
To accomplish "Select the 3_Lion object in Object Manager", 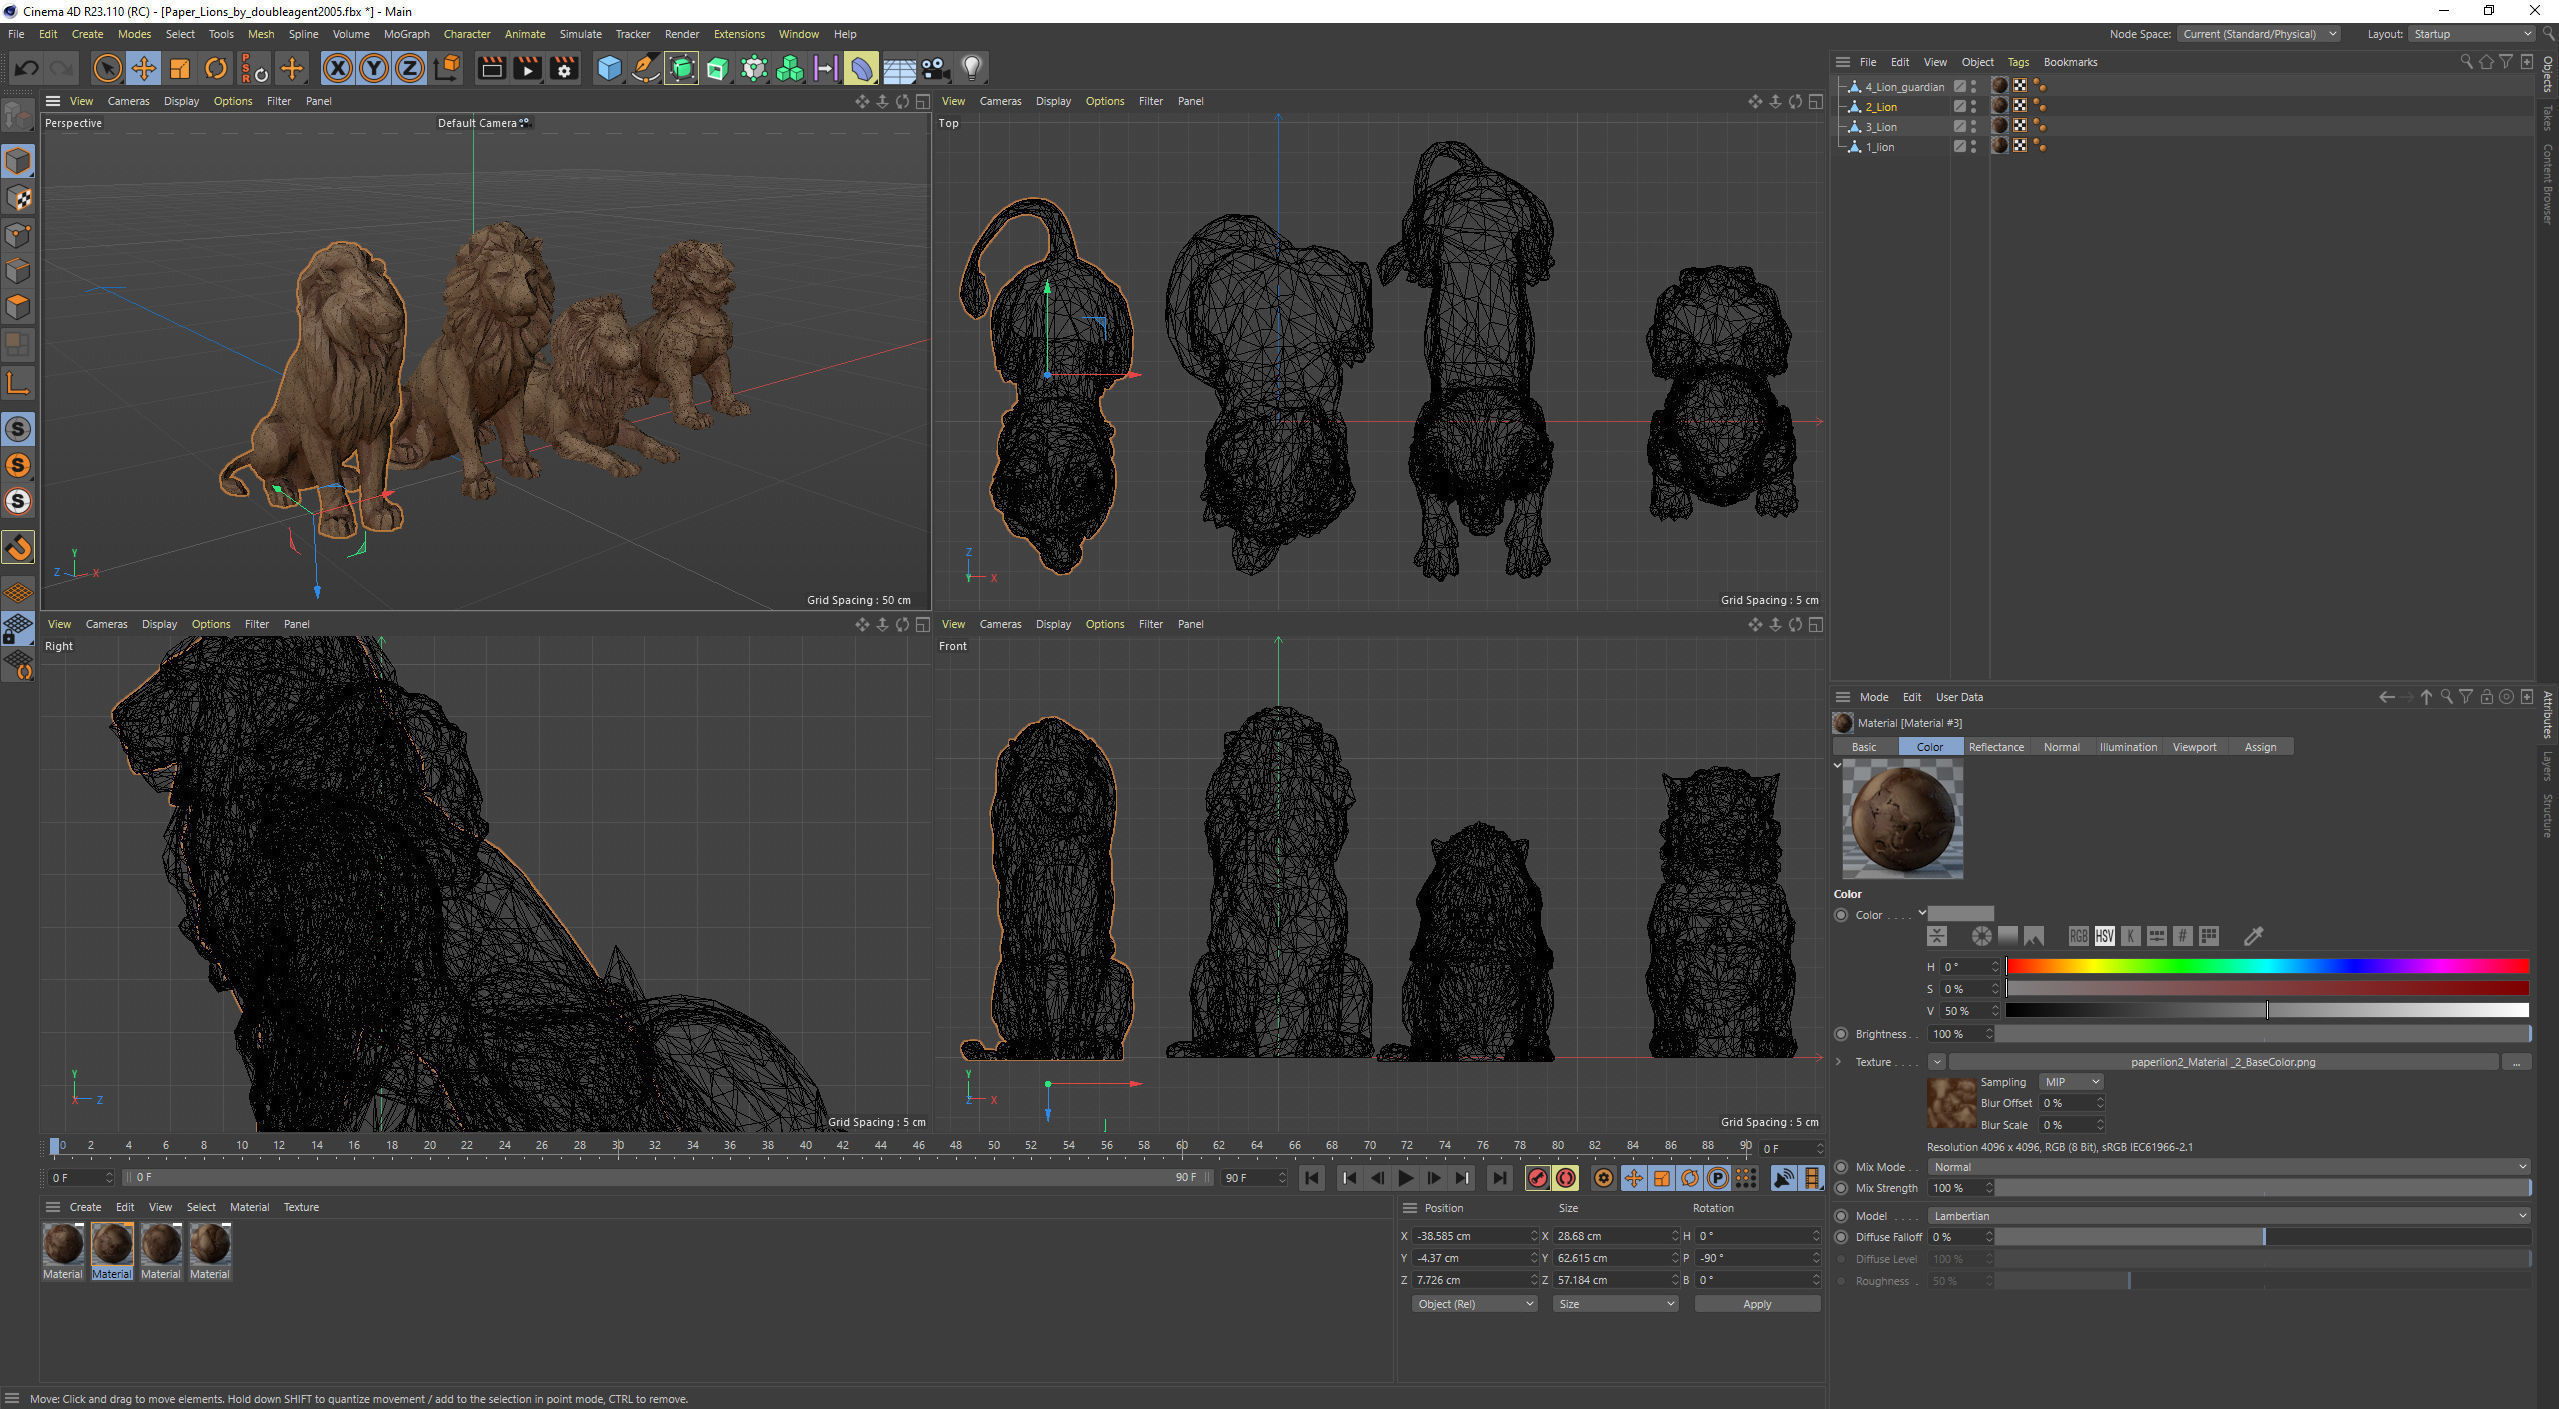I will tap(1880, 127).
